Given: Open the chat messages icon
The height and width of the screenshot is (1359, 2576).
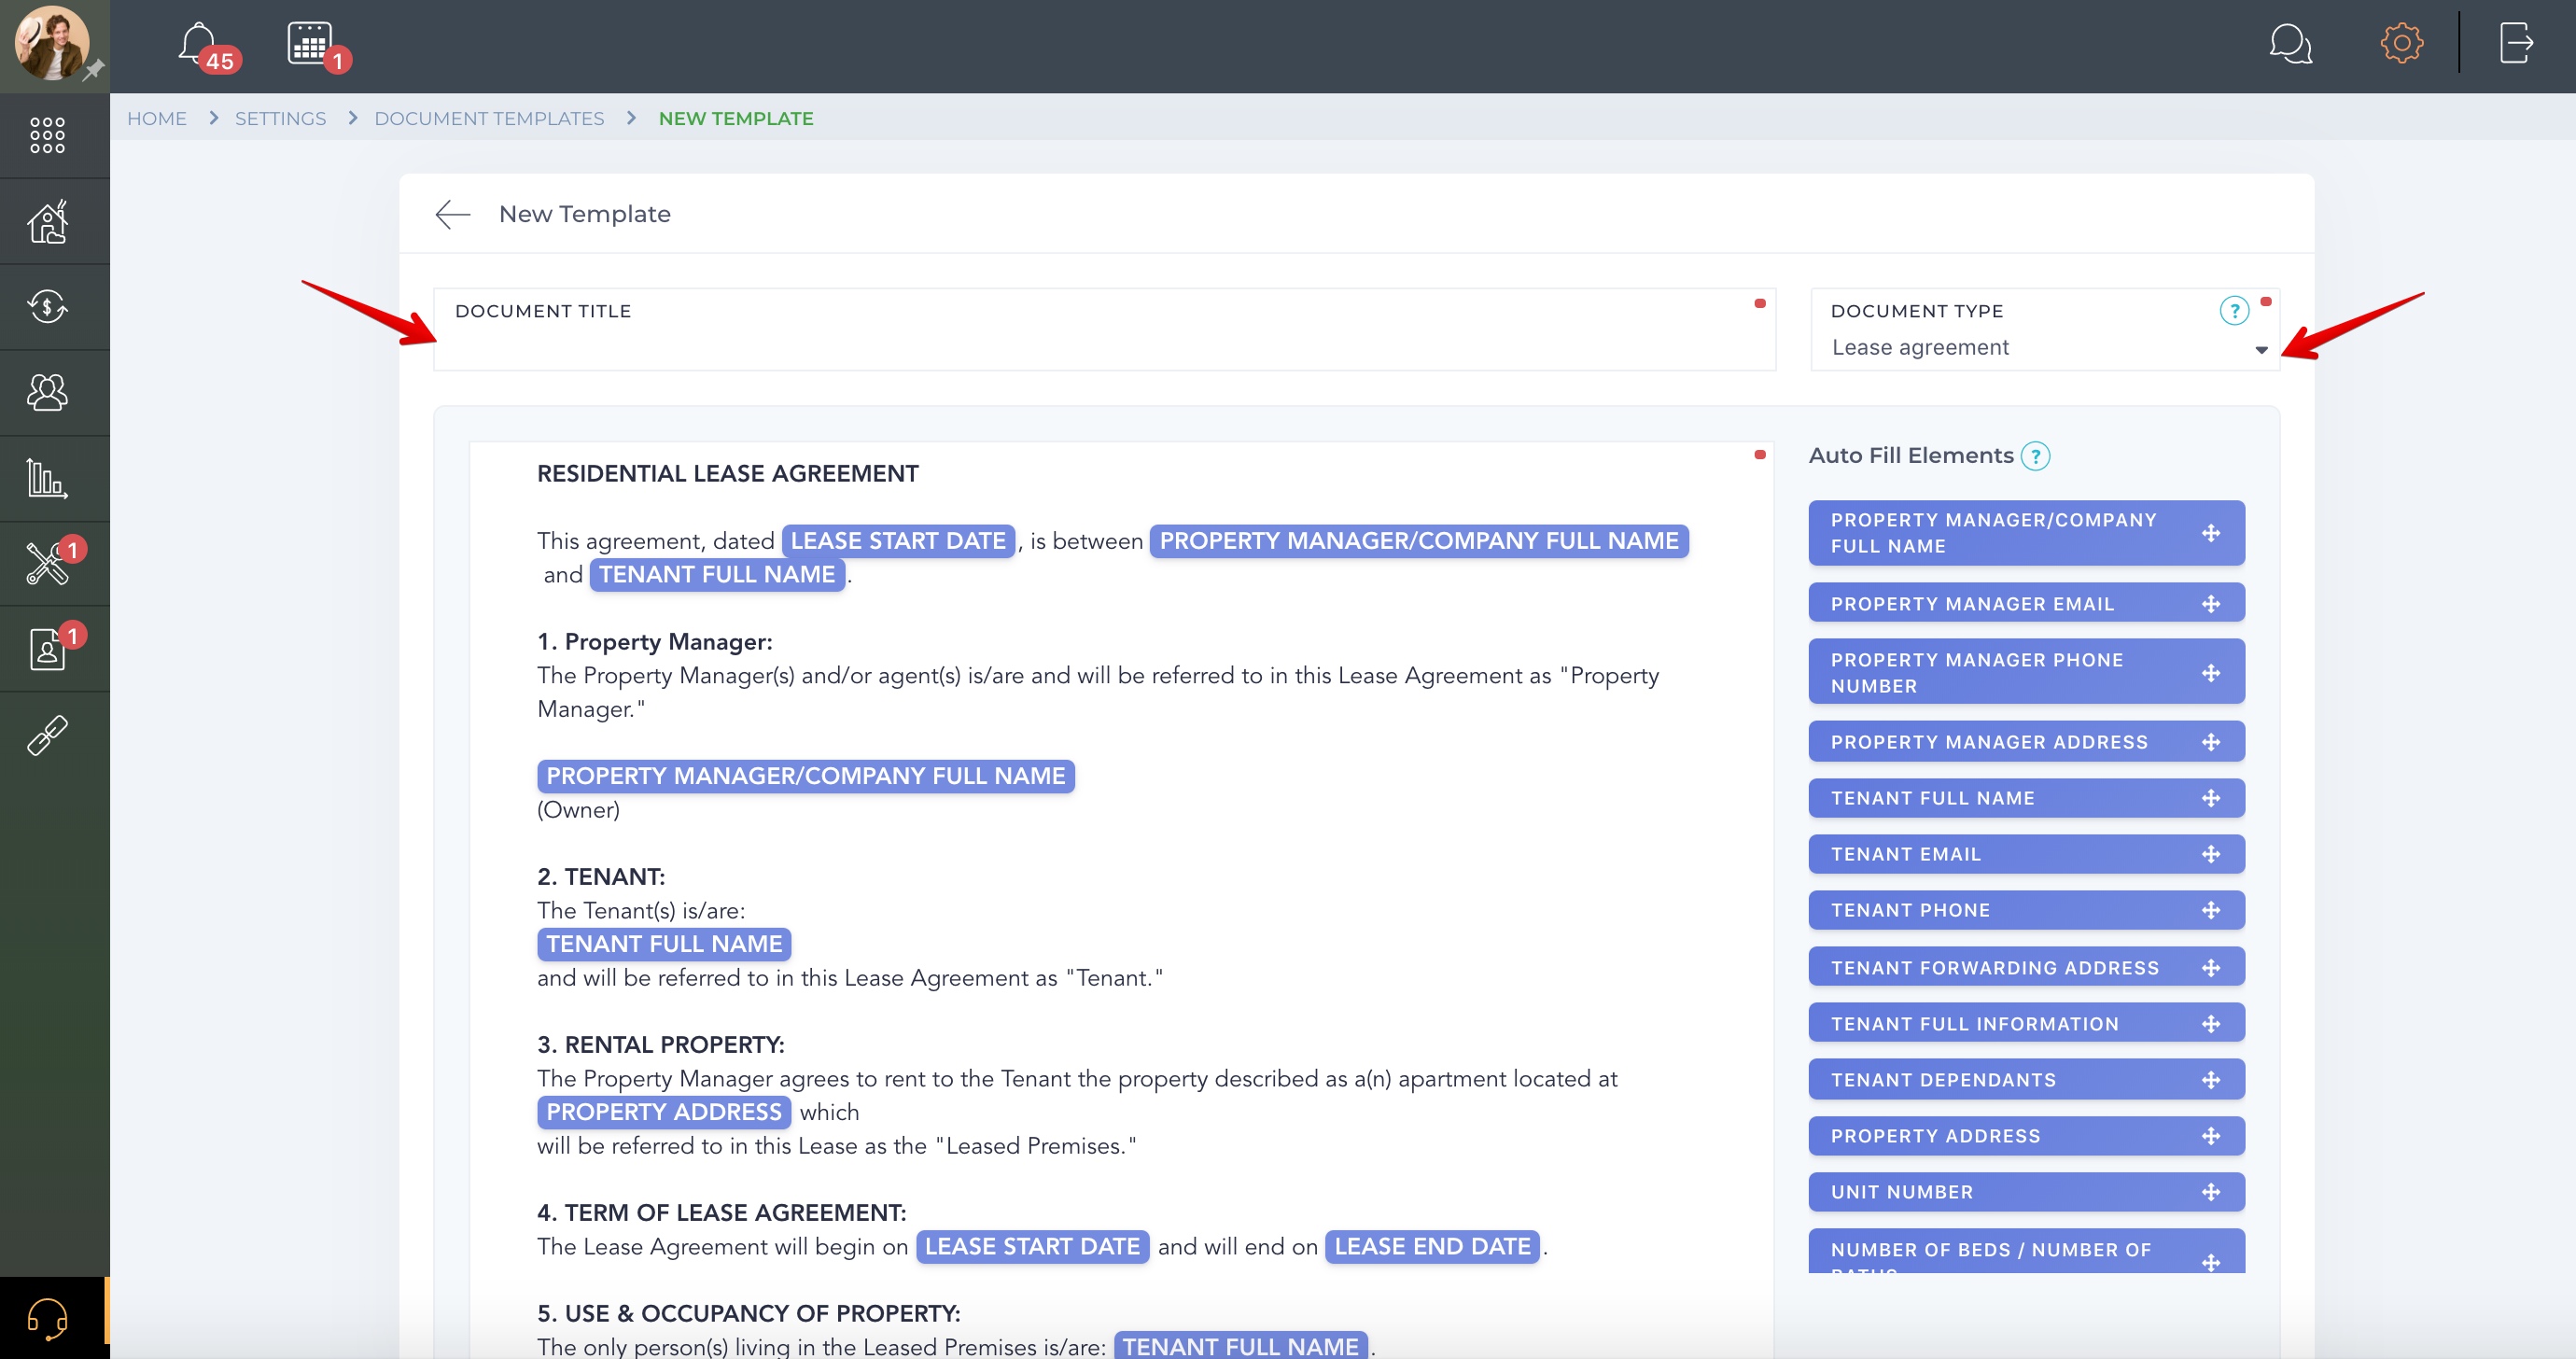Looking at the screenshot, I should click(2290, 44).
